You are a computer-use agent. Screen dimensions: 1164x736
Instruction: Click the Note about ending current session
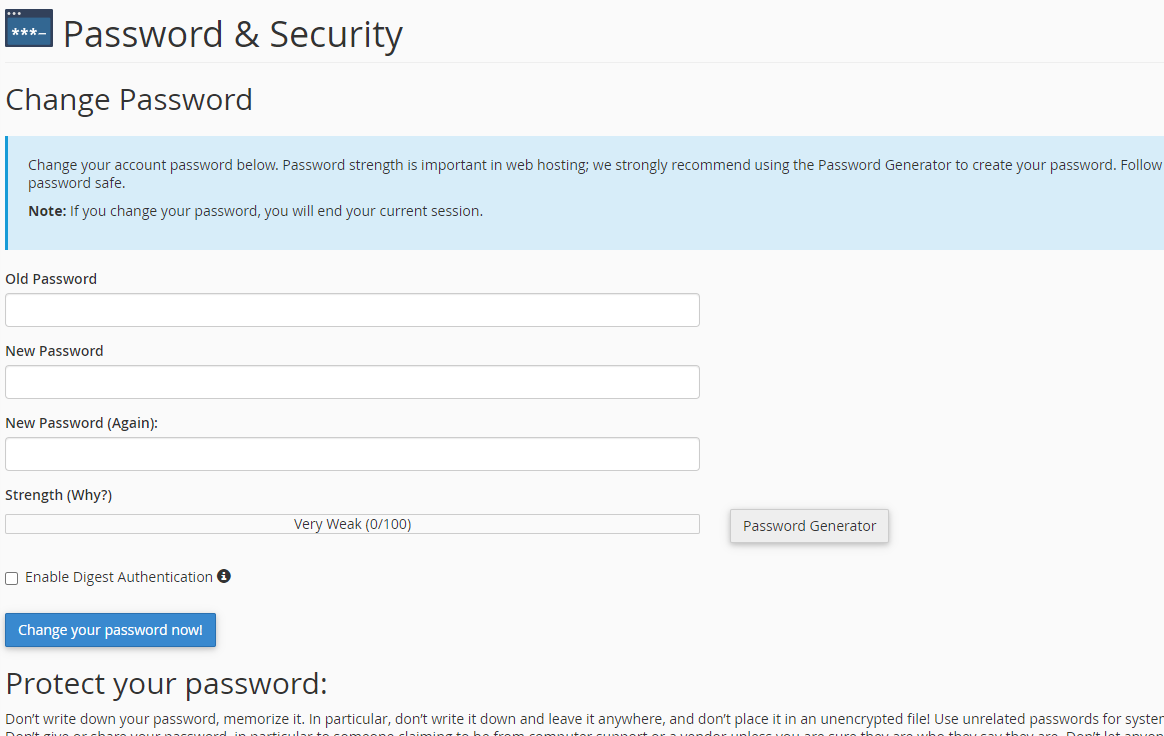point(255,211)
